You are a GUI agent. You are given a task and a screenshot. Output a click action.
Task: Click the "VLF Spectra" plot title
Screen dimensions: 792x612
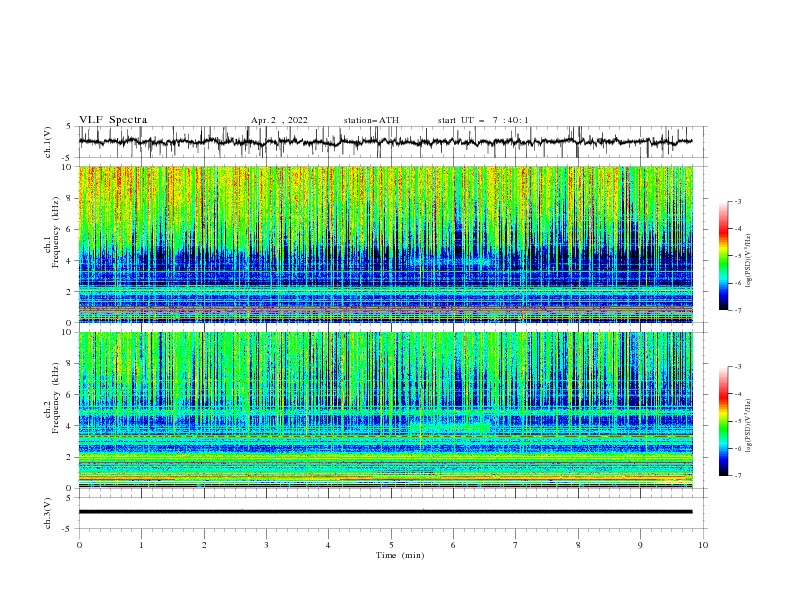[x=113, y=120]
